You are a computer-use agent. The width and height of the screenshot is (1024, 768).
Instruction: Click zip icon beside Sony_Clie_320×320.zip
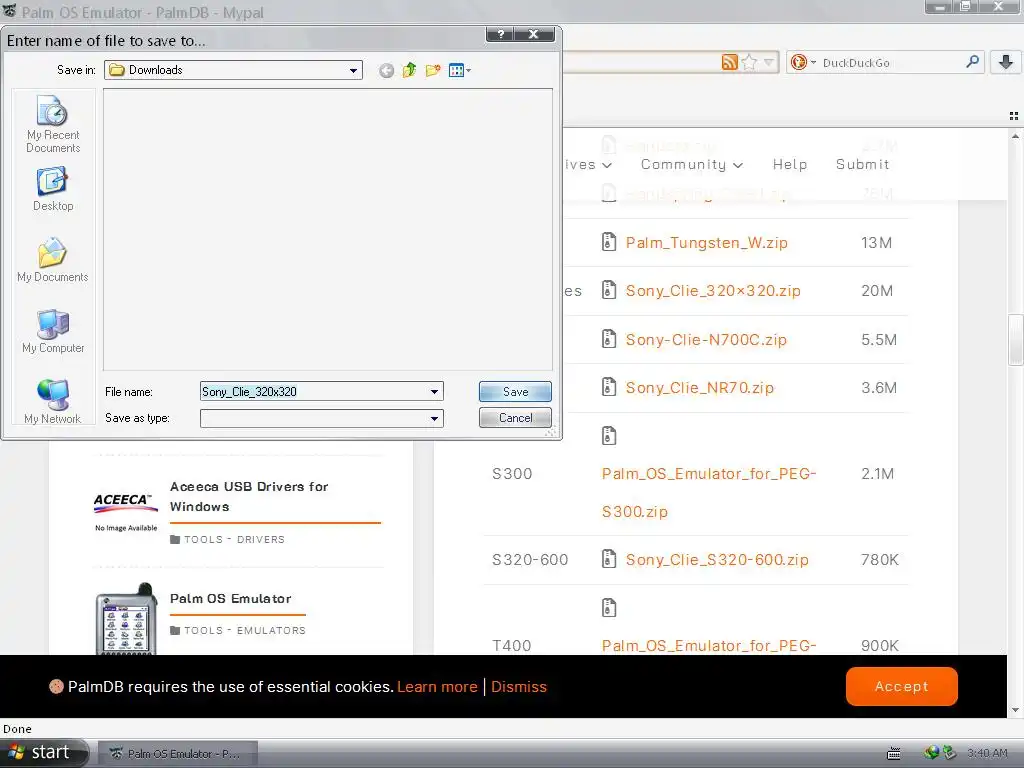click(x=609, y=290)
